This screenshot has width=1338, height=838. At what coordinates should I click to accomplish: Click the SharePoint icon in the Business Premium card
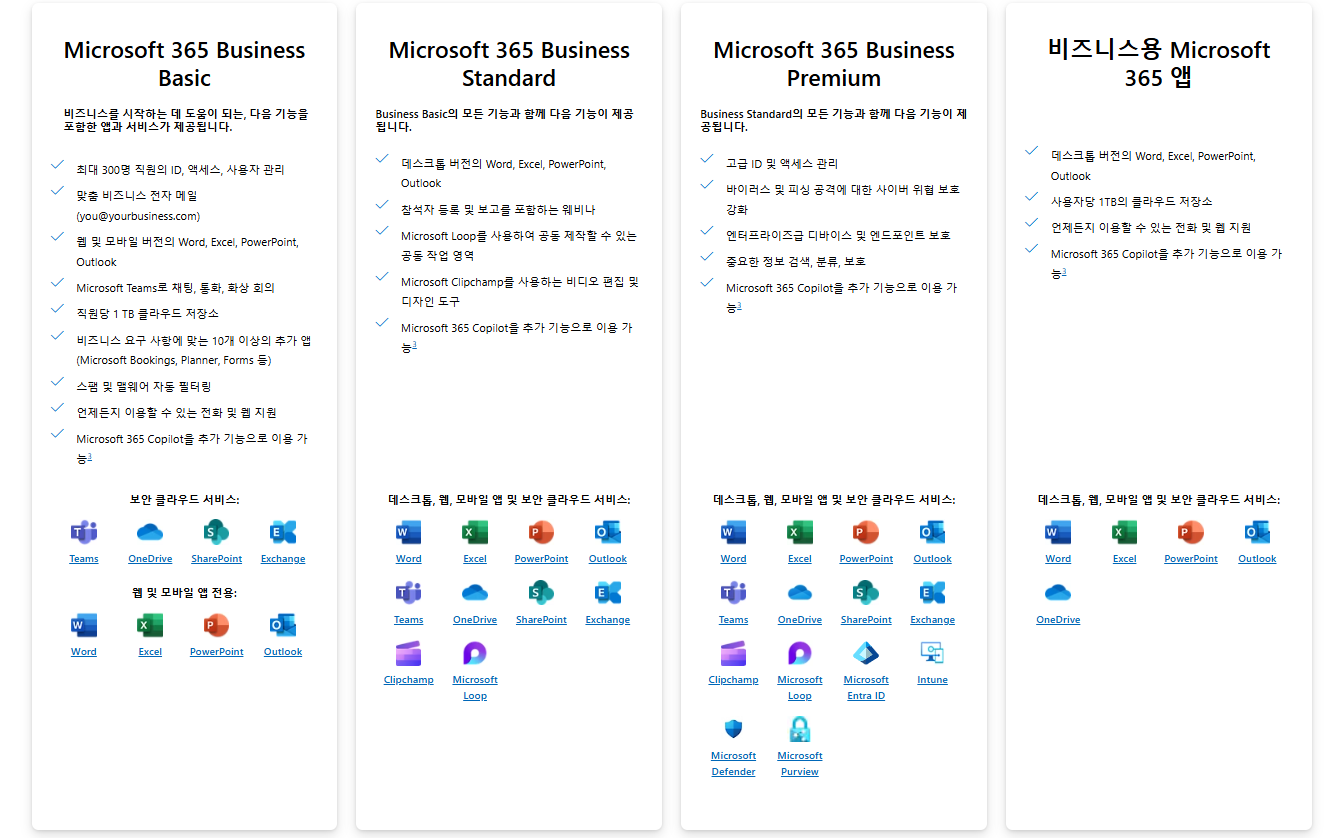pyautogui.click(x=866, y=593)
